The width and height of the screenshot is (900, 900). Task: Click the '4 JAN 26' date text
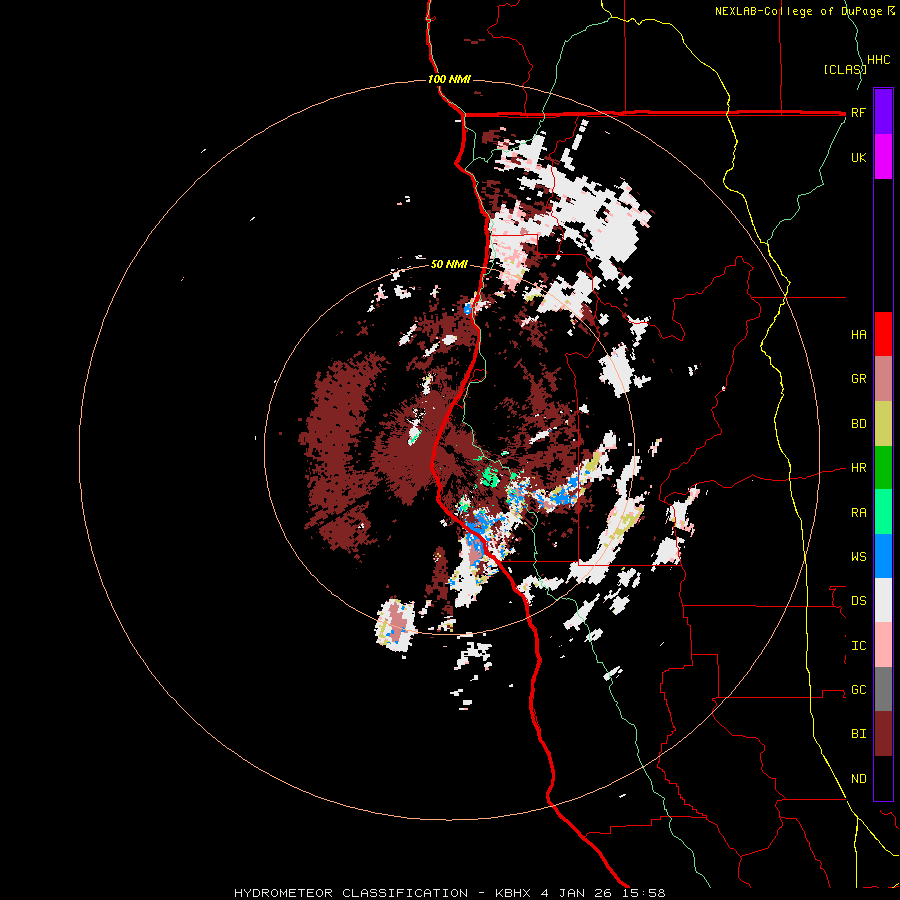pyautogui.click(x=577, y=893)
